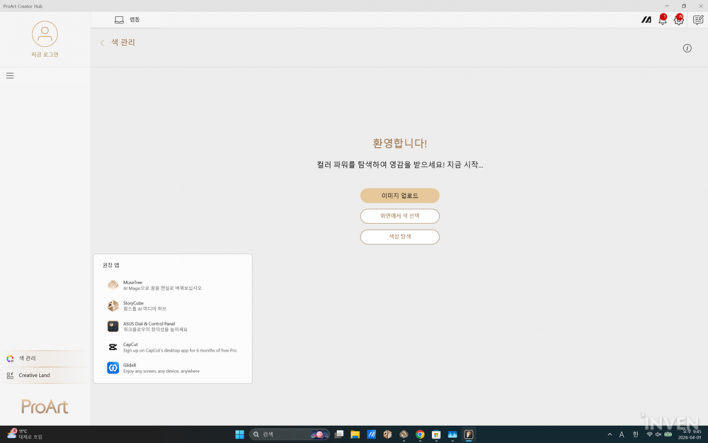Open the settings gear icon with badge

click(x=679, y=20)
